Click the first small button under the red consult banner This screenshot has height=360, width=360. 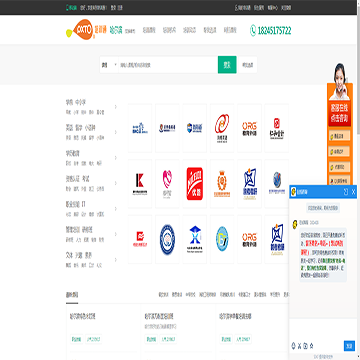click(339, 135)
